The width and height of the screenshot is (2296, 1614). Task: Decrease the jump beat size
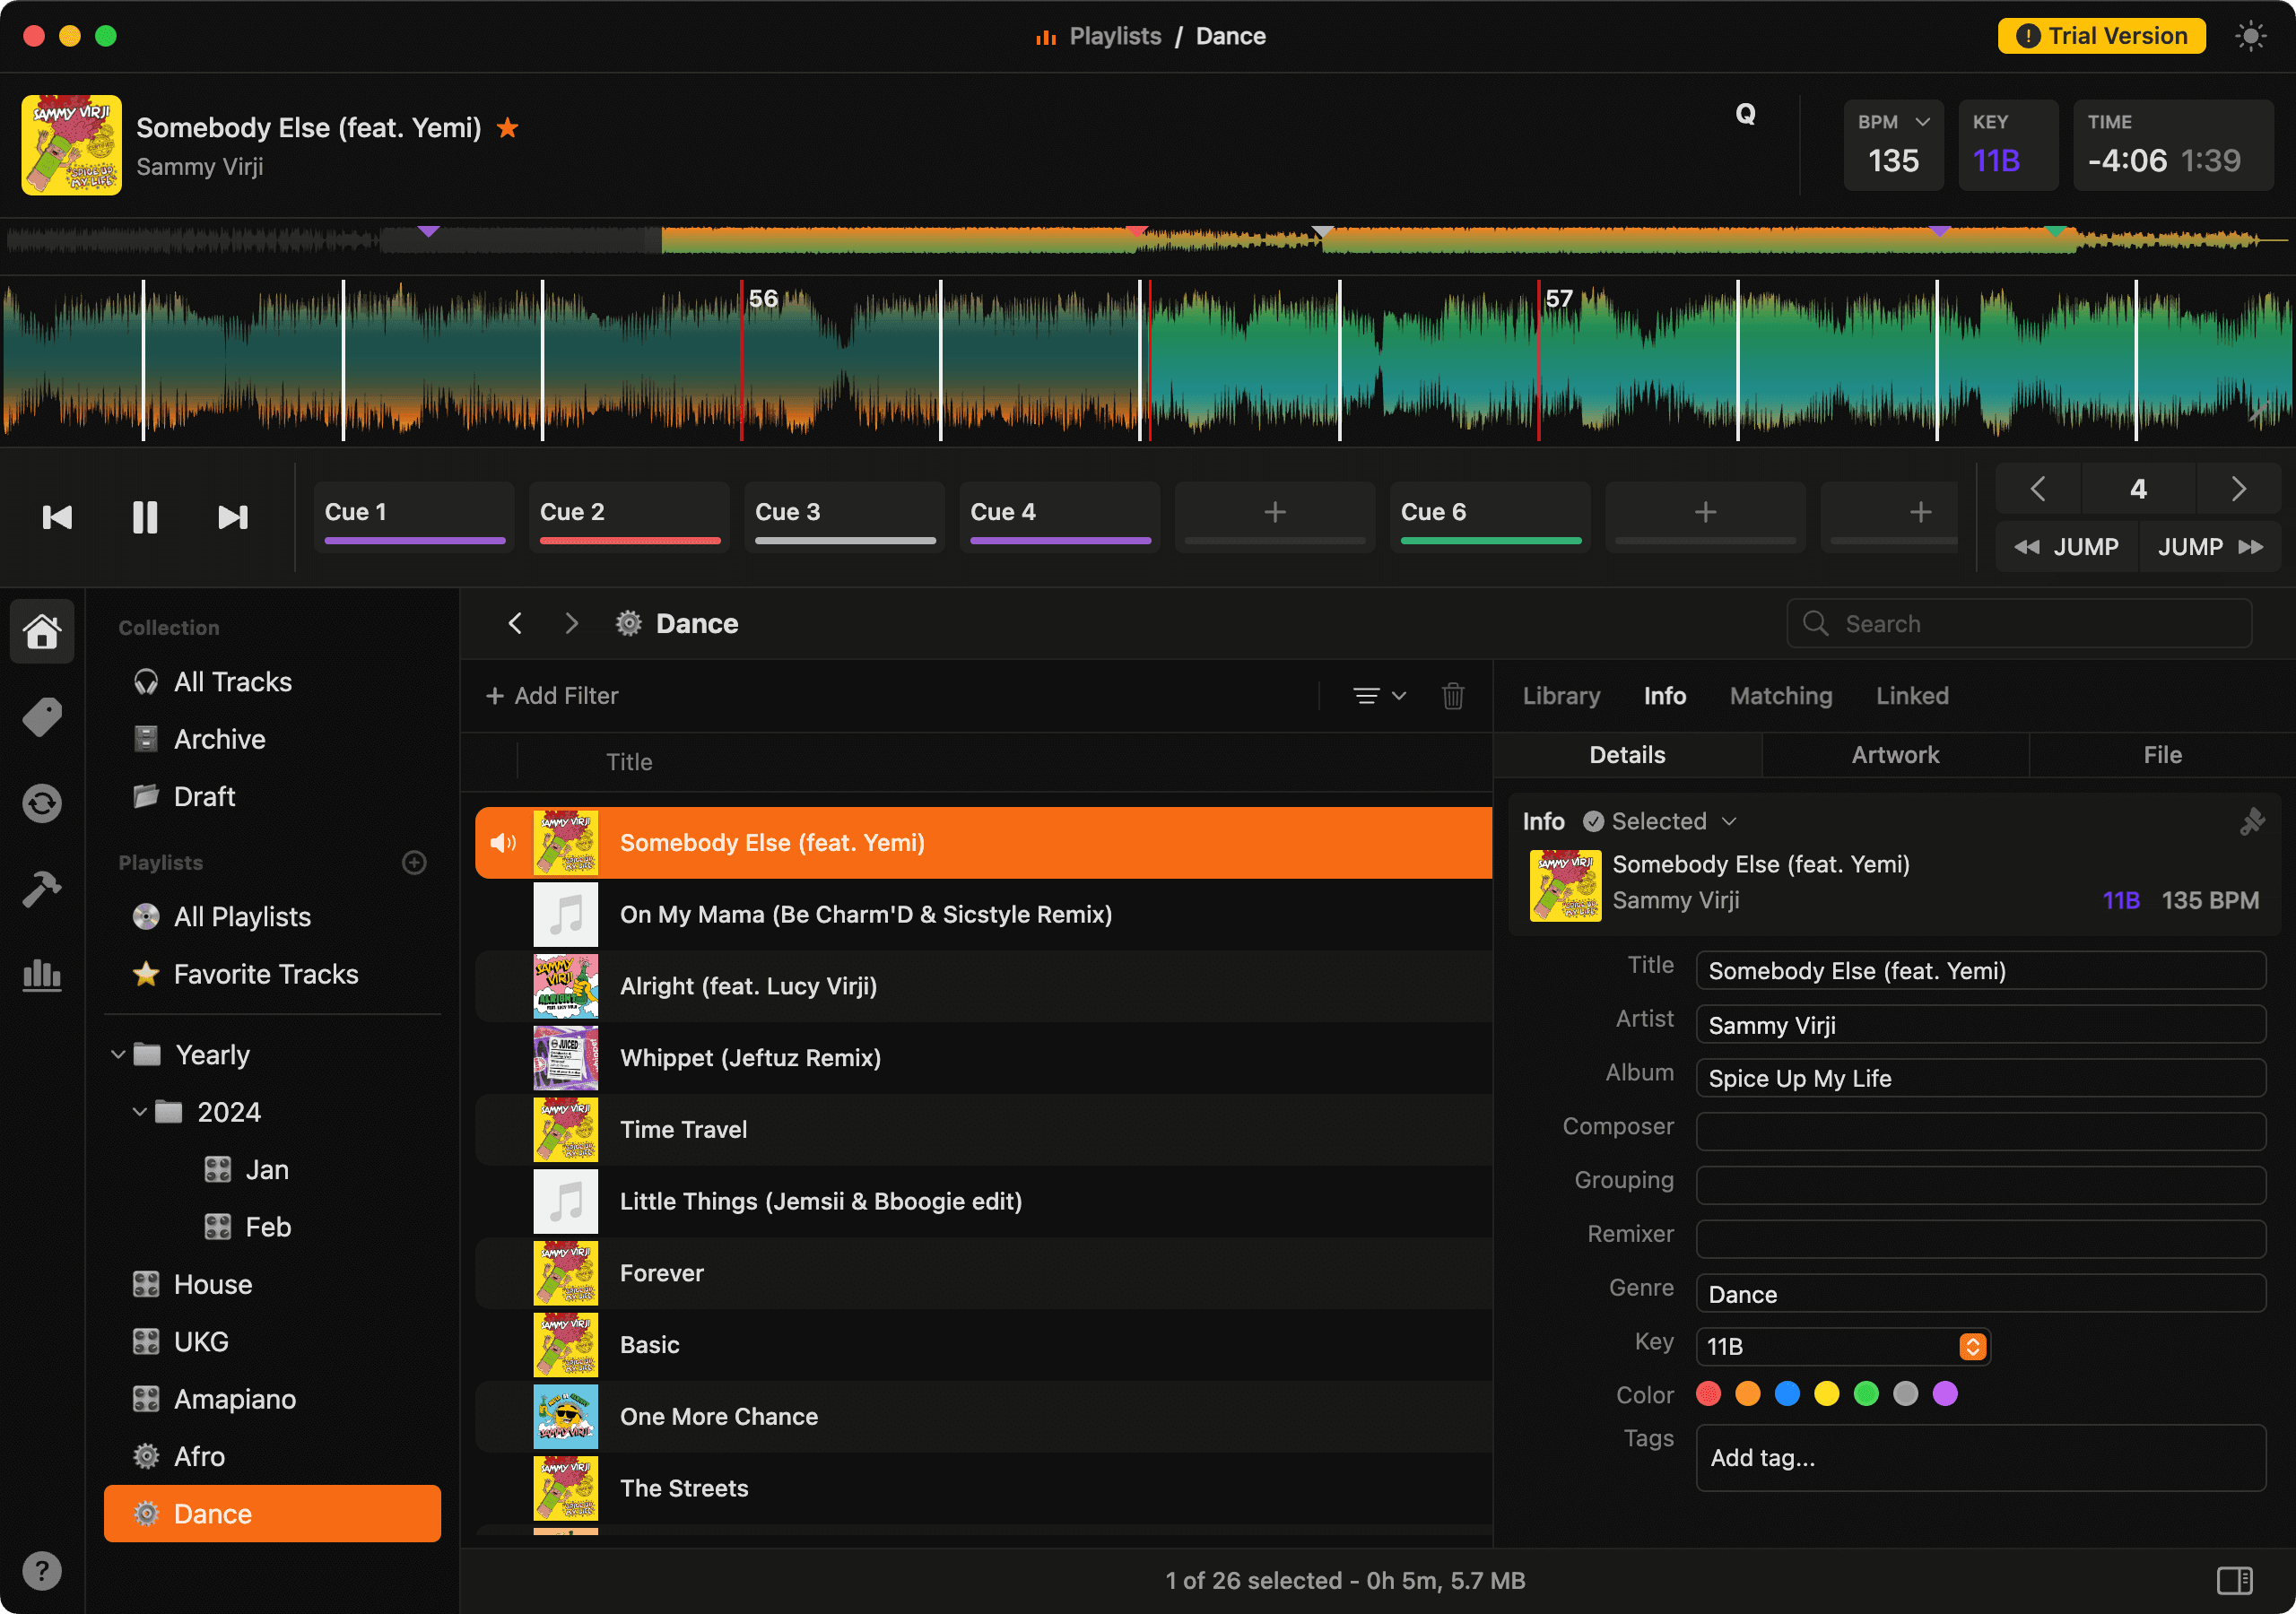[2038, 488]
